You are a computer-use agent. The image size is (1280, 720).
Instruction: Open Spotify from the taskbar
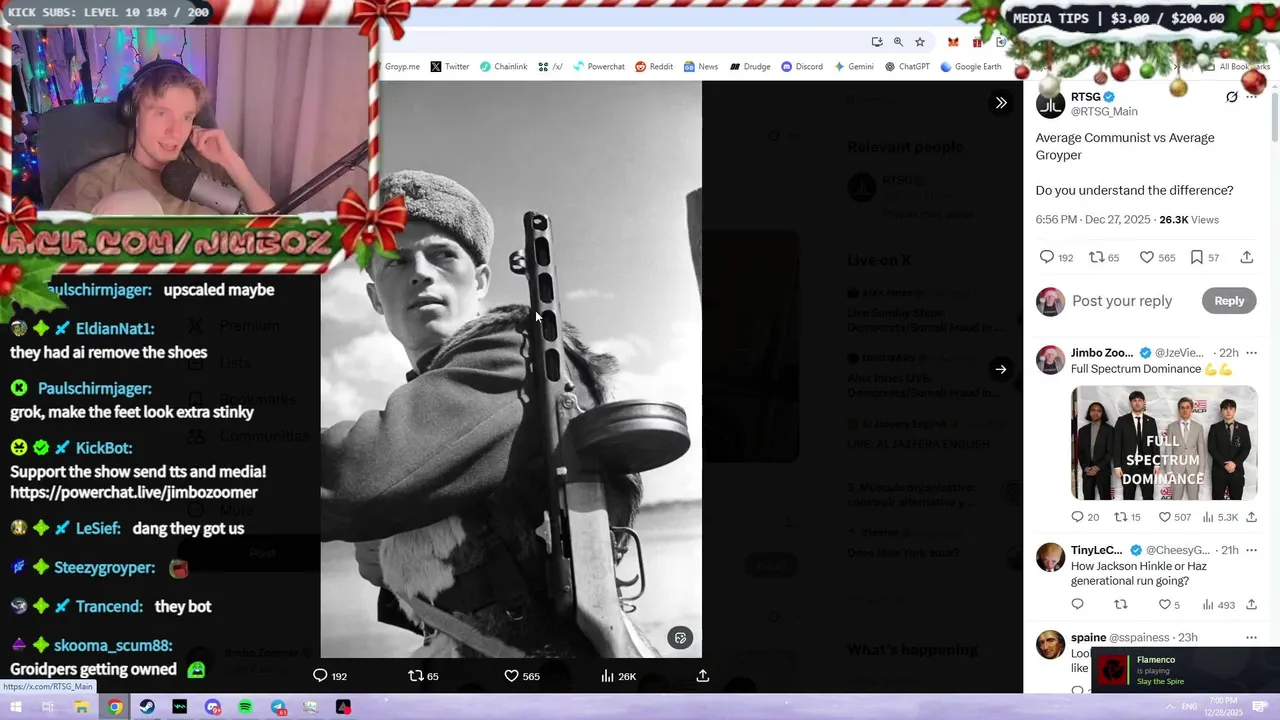click(x=245, y=707)
